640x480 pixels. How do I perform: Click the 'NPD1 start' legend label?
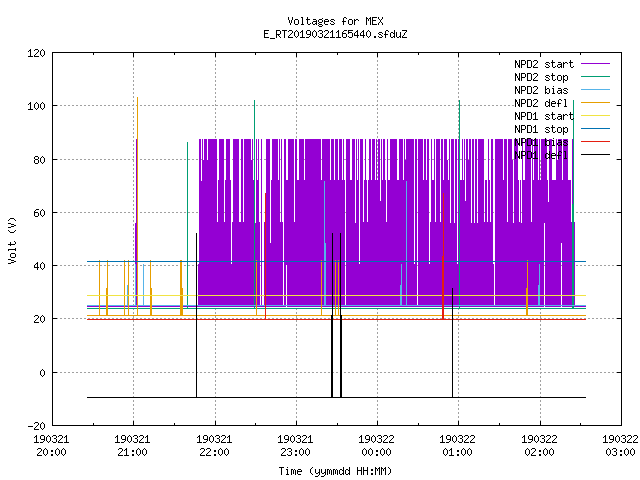click(x=544, y=116)
